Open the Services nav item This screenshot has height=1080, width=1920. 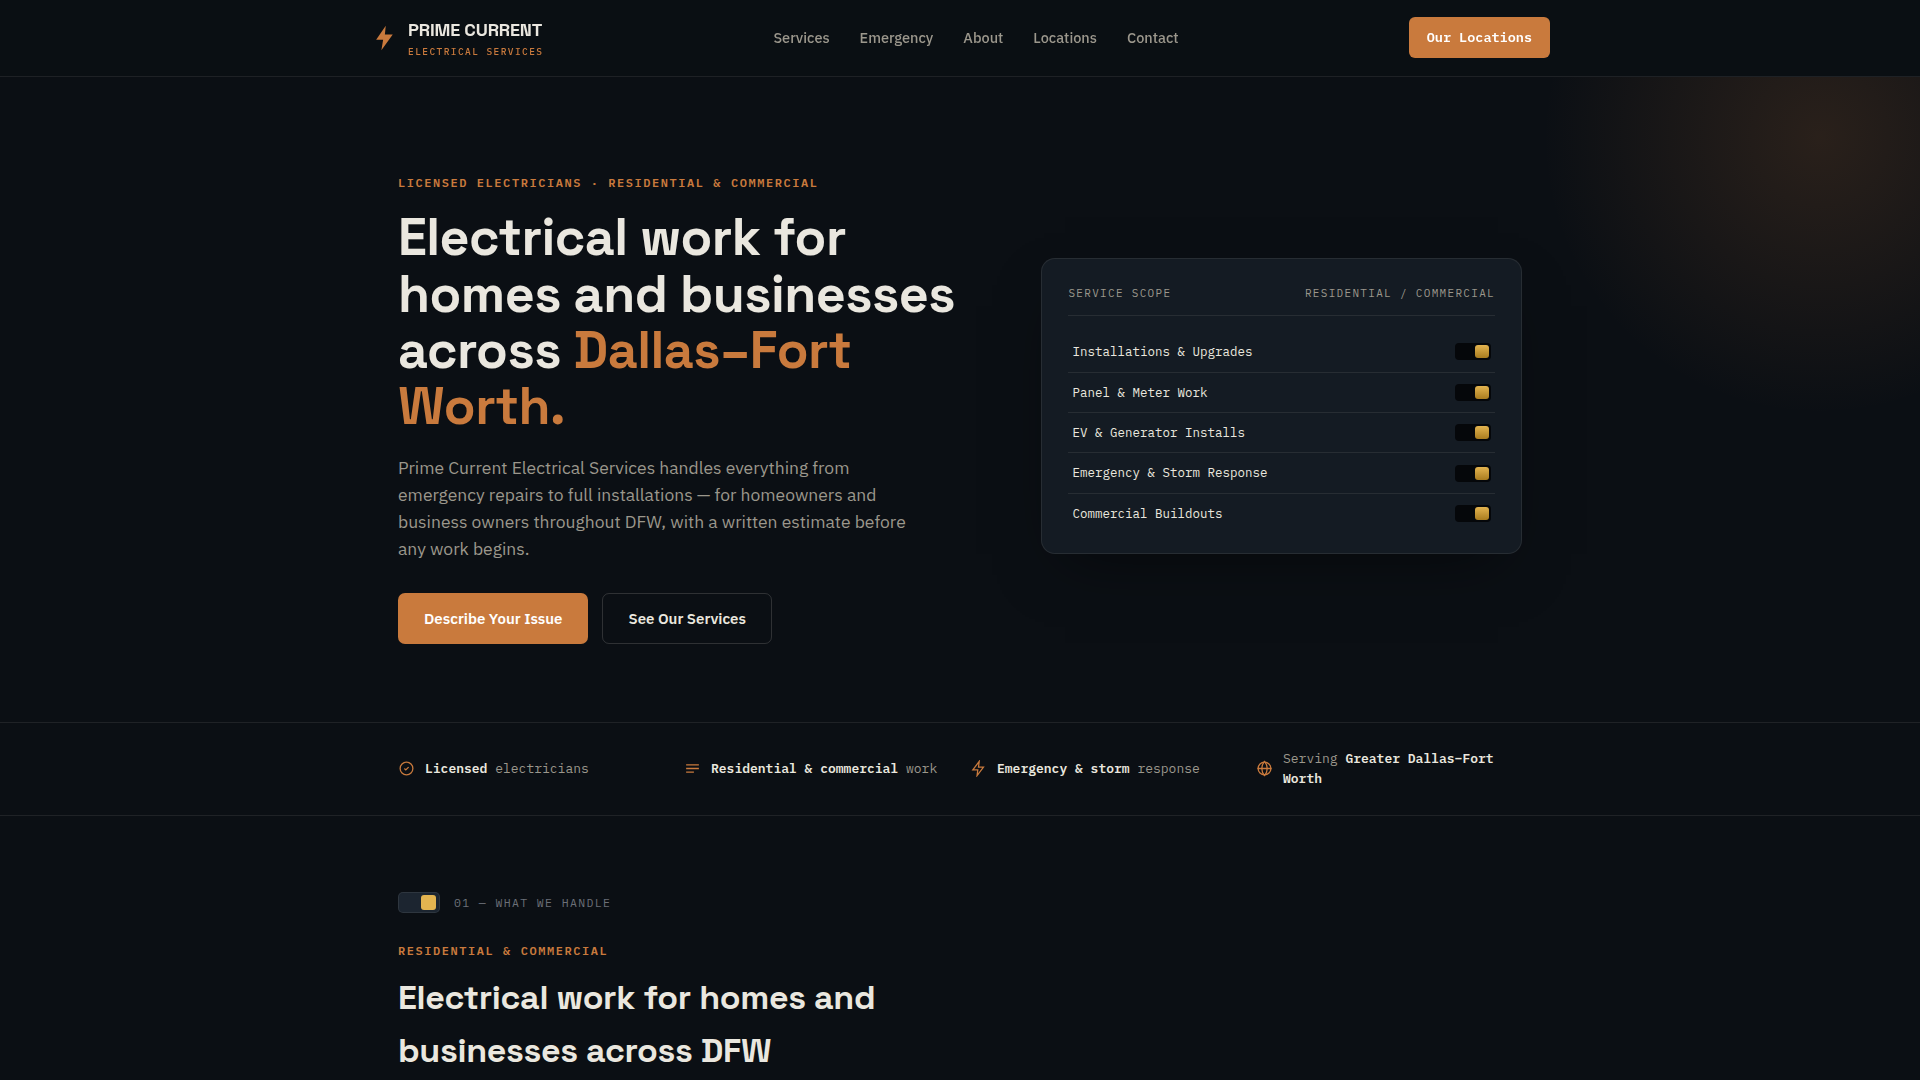[801, 38]
